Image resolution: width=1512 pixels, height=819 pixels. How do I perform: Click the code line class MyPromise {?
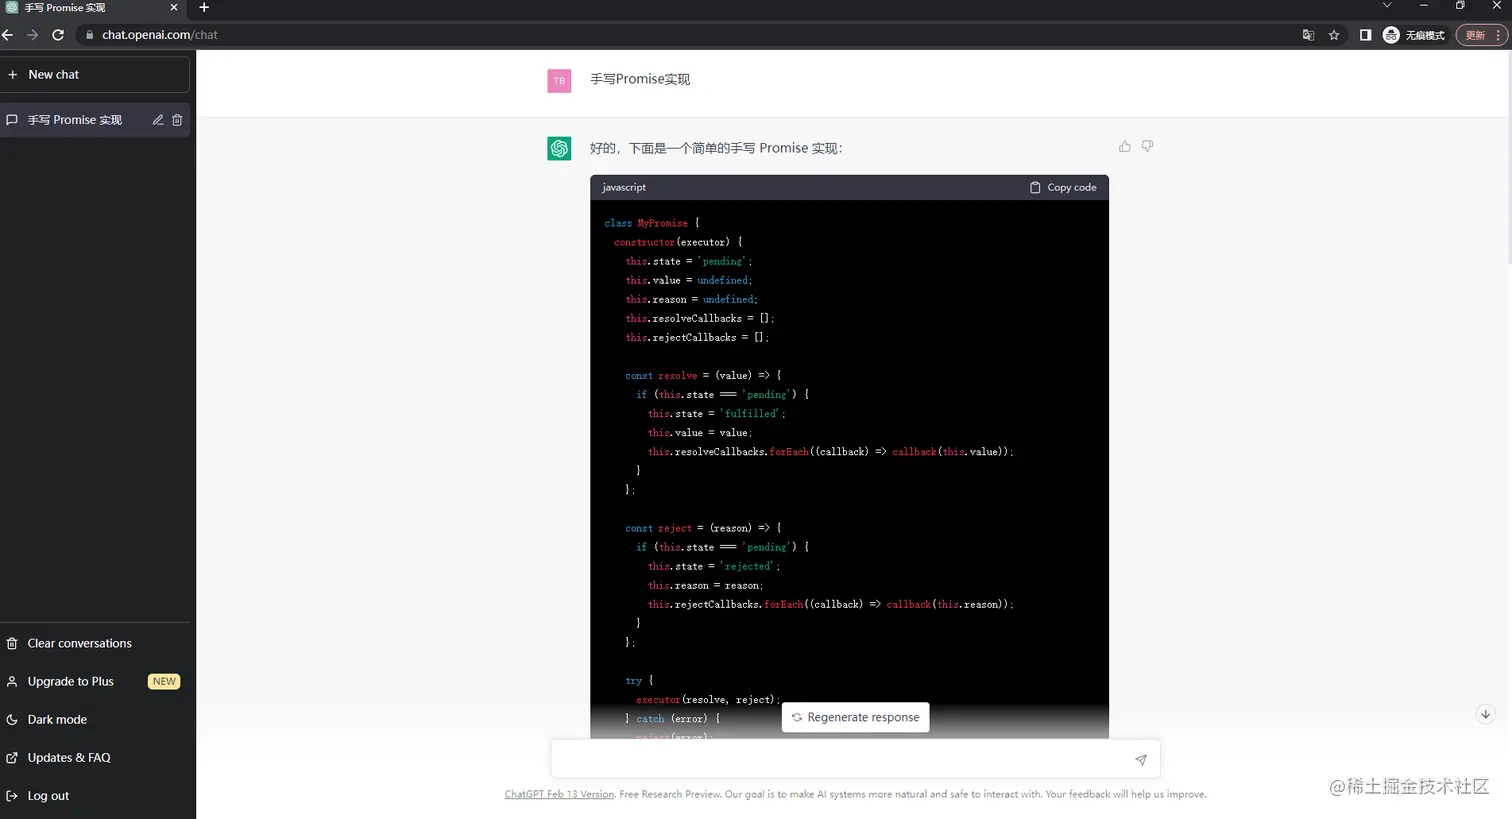click(x=652, y=223)
